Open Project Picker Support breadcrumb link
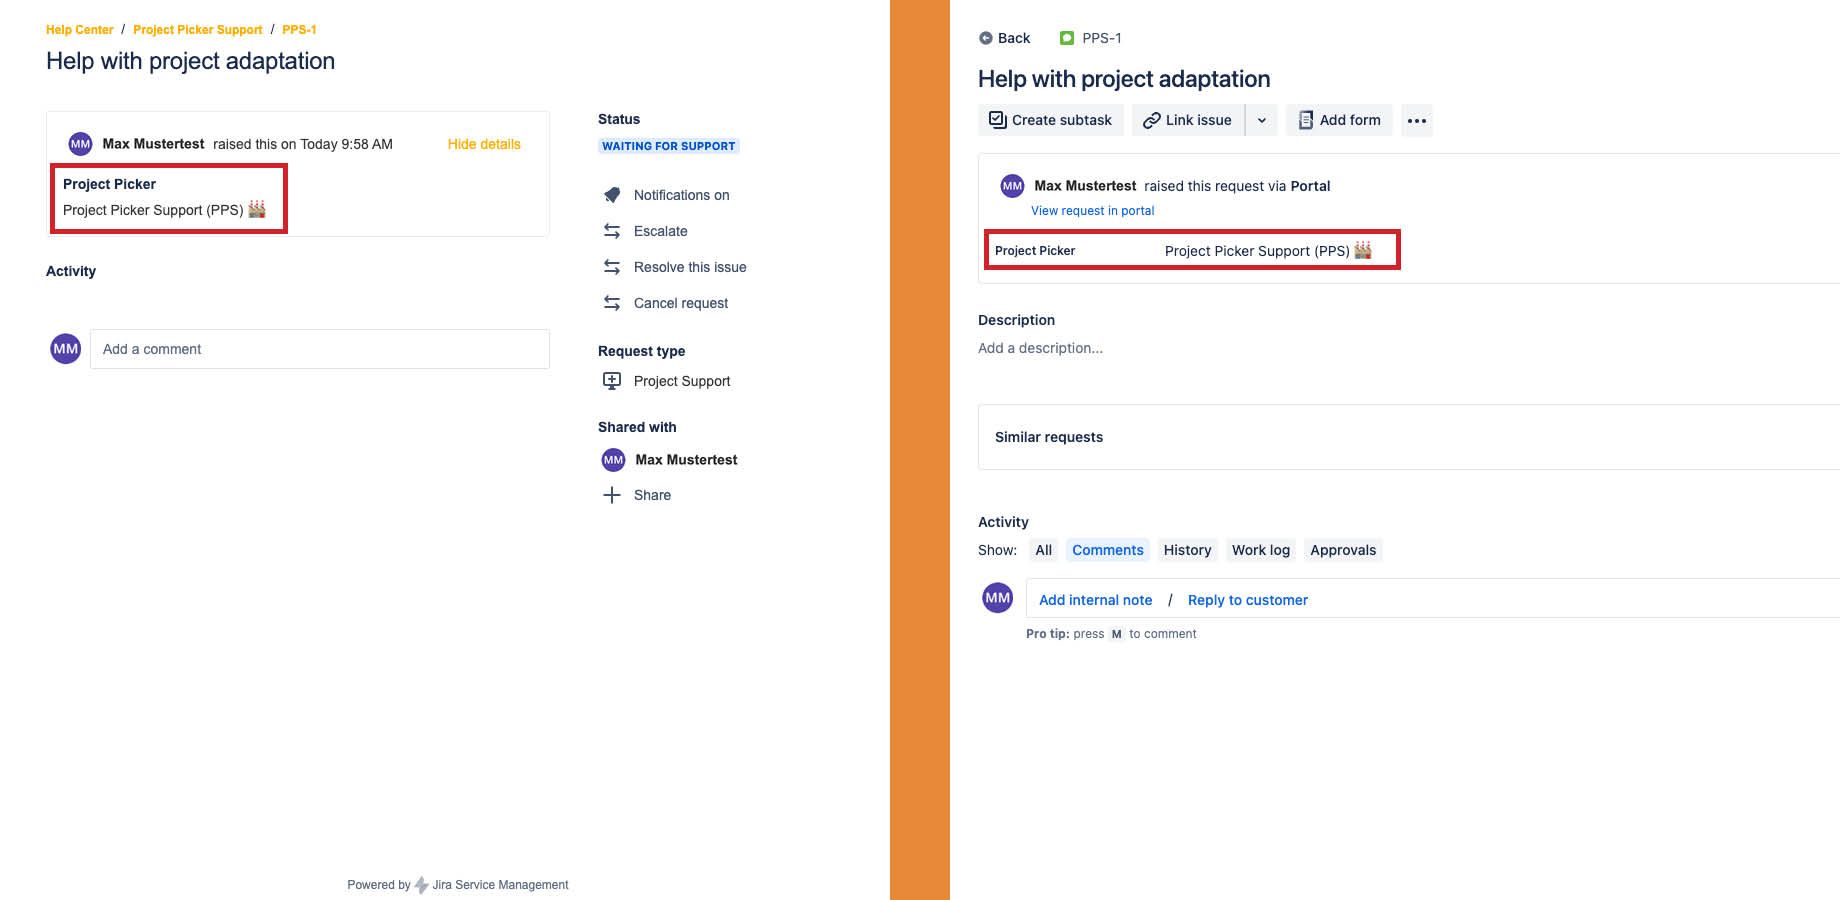Viewport: 1840px width, 900px height. [198, 30]
